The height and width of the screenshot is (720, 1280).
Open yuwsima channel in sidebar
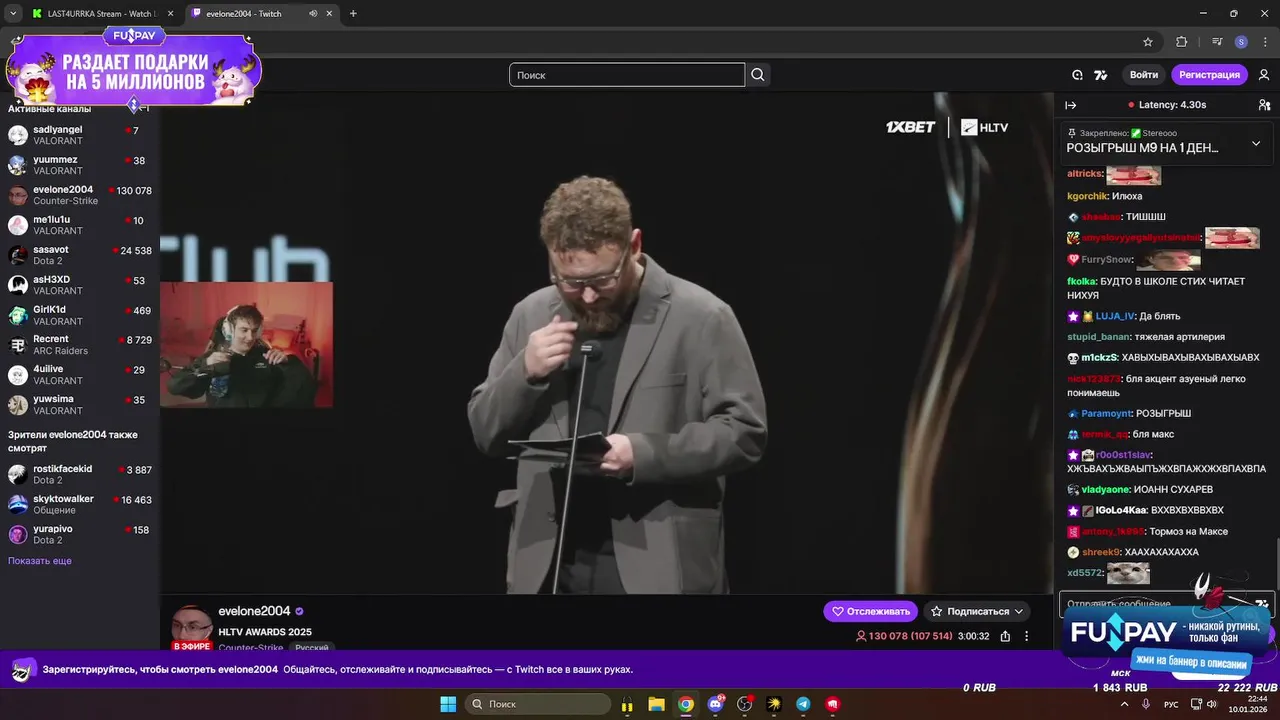coord(80,405)
